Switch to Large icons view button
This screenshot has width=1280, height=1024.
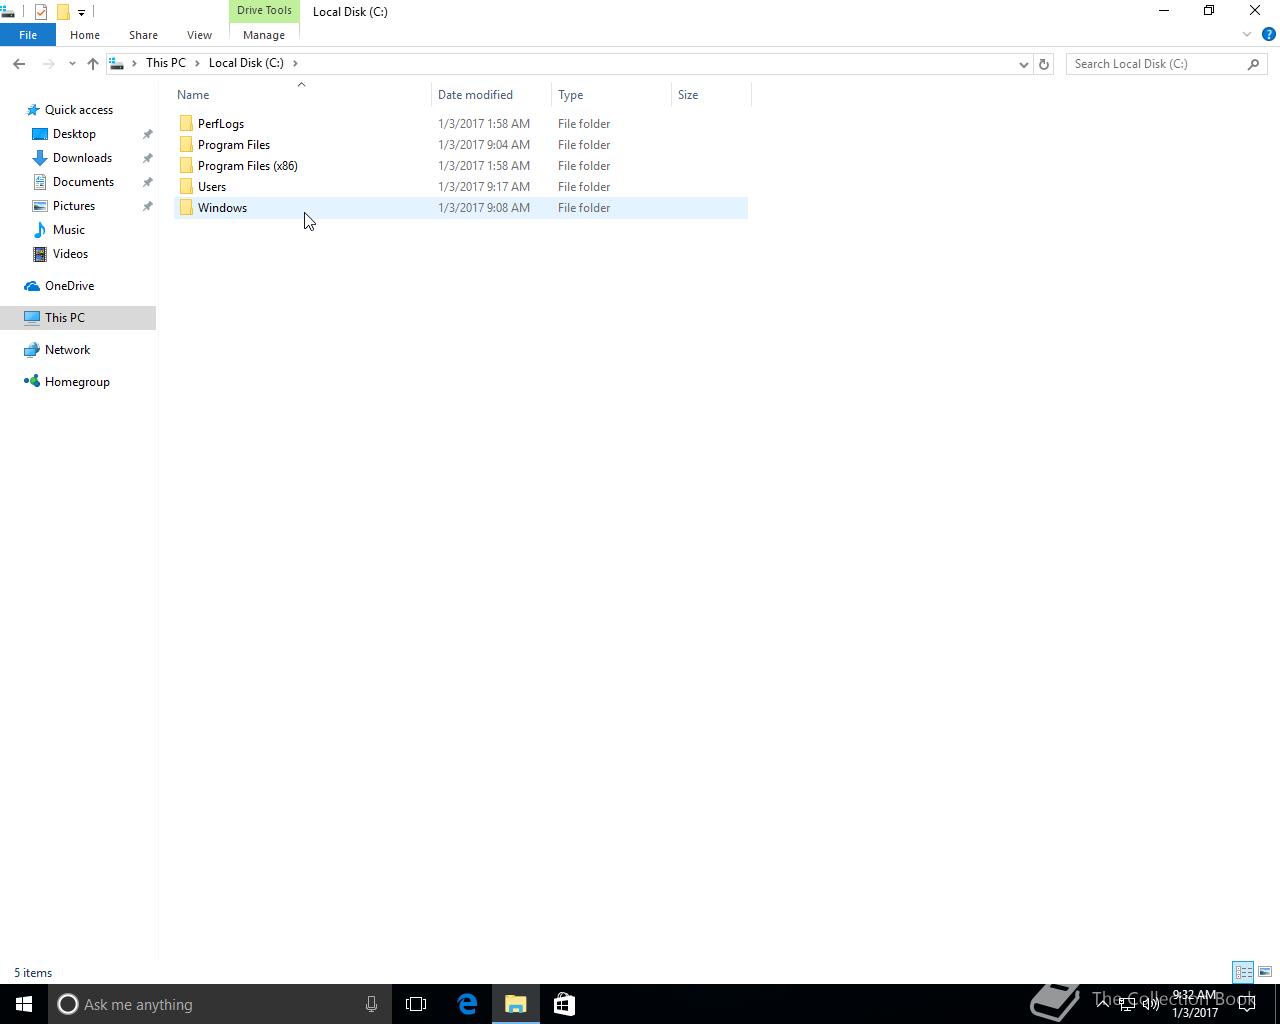pyautogui.click(x=1265, y=972)
